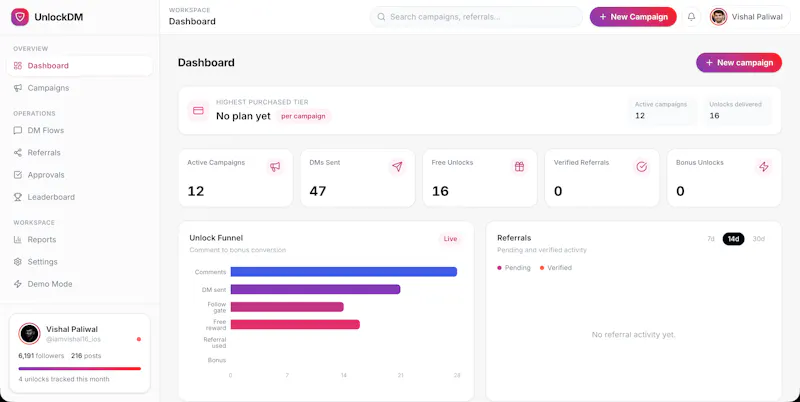Click the Settings gear icon in sidebar

pyautogui.click(x=18, y=262)
